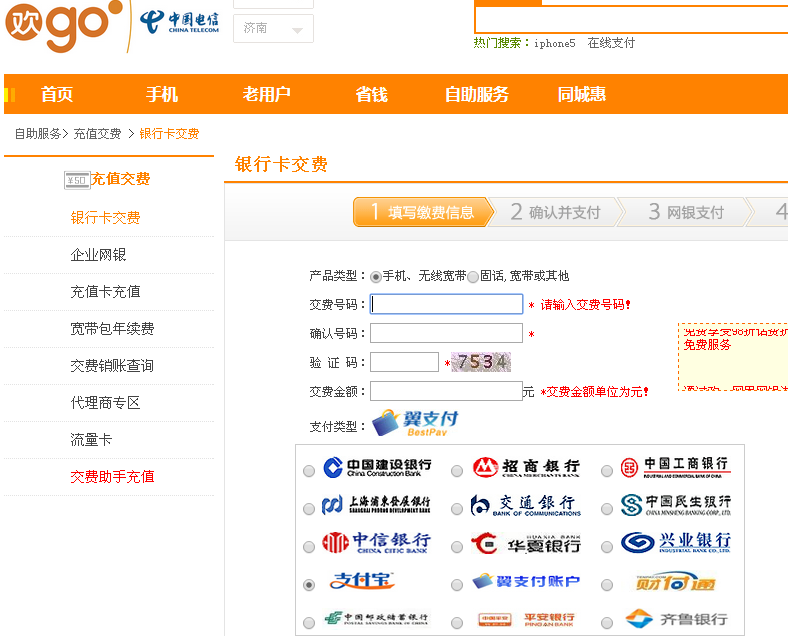Click the 宽带包年续费 sidebar link
The height and width of the screenshot is (636, 788).
point(113,329)
